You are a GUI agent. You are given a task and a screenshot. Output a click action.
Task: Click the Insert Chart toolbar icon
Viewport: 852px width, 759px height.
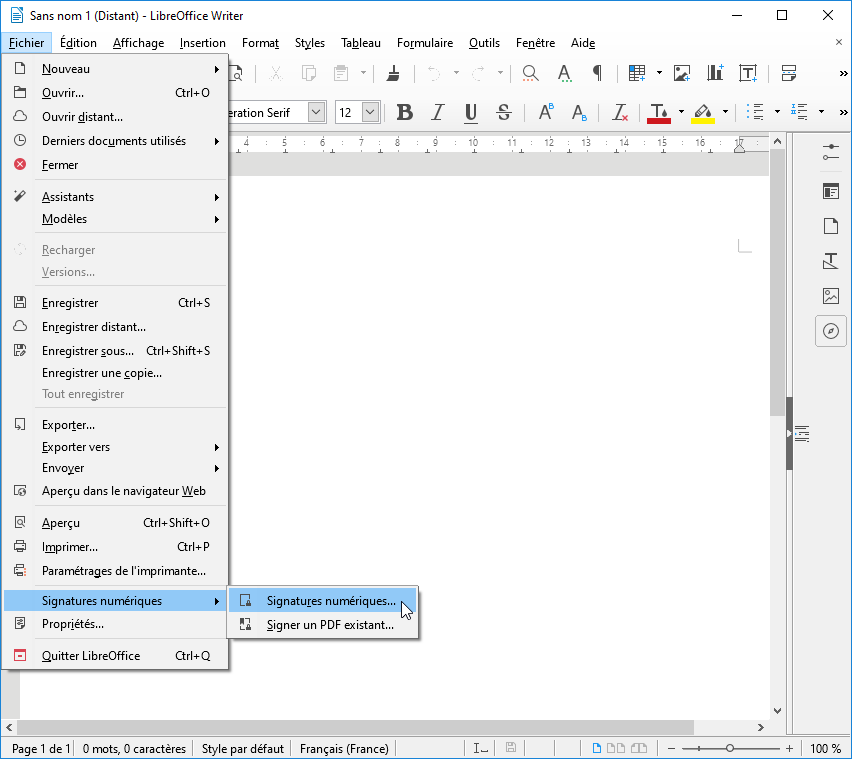(x=715, y=73)
